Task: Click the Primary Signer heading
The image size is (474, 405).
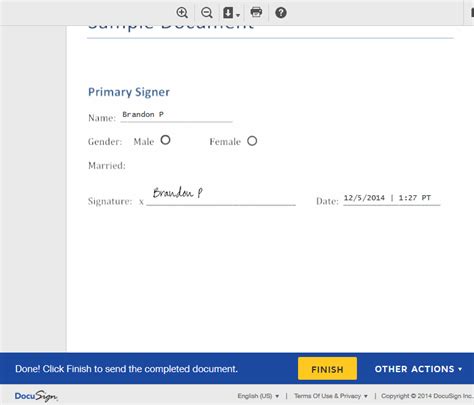Action: 129,92
